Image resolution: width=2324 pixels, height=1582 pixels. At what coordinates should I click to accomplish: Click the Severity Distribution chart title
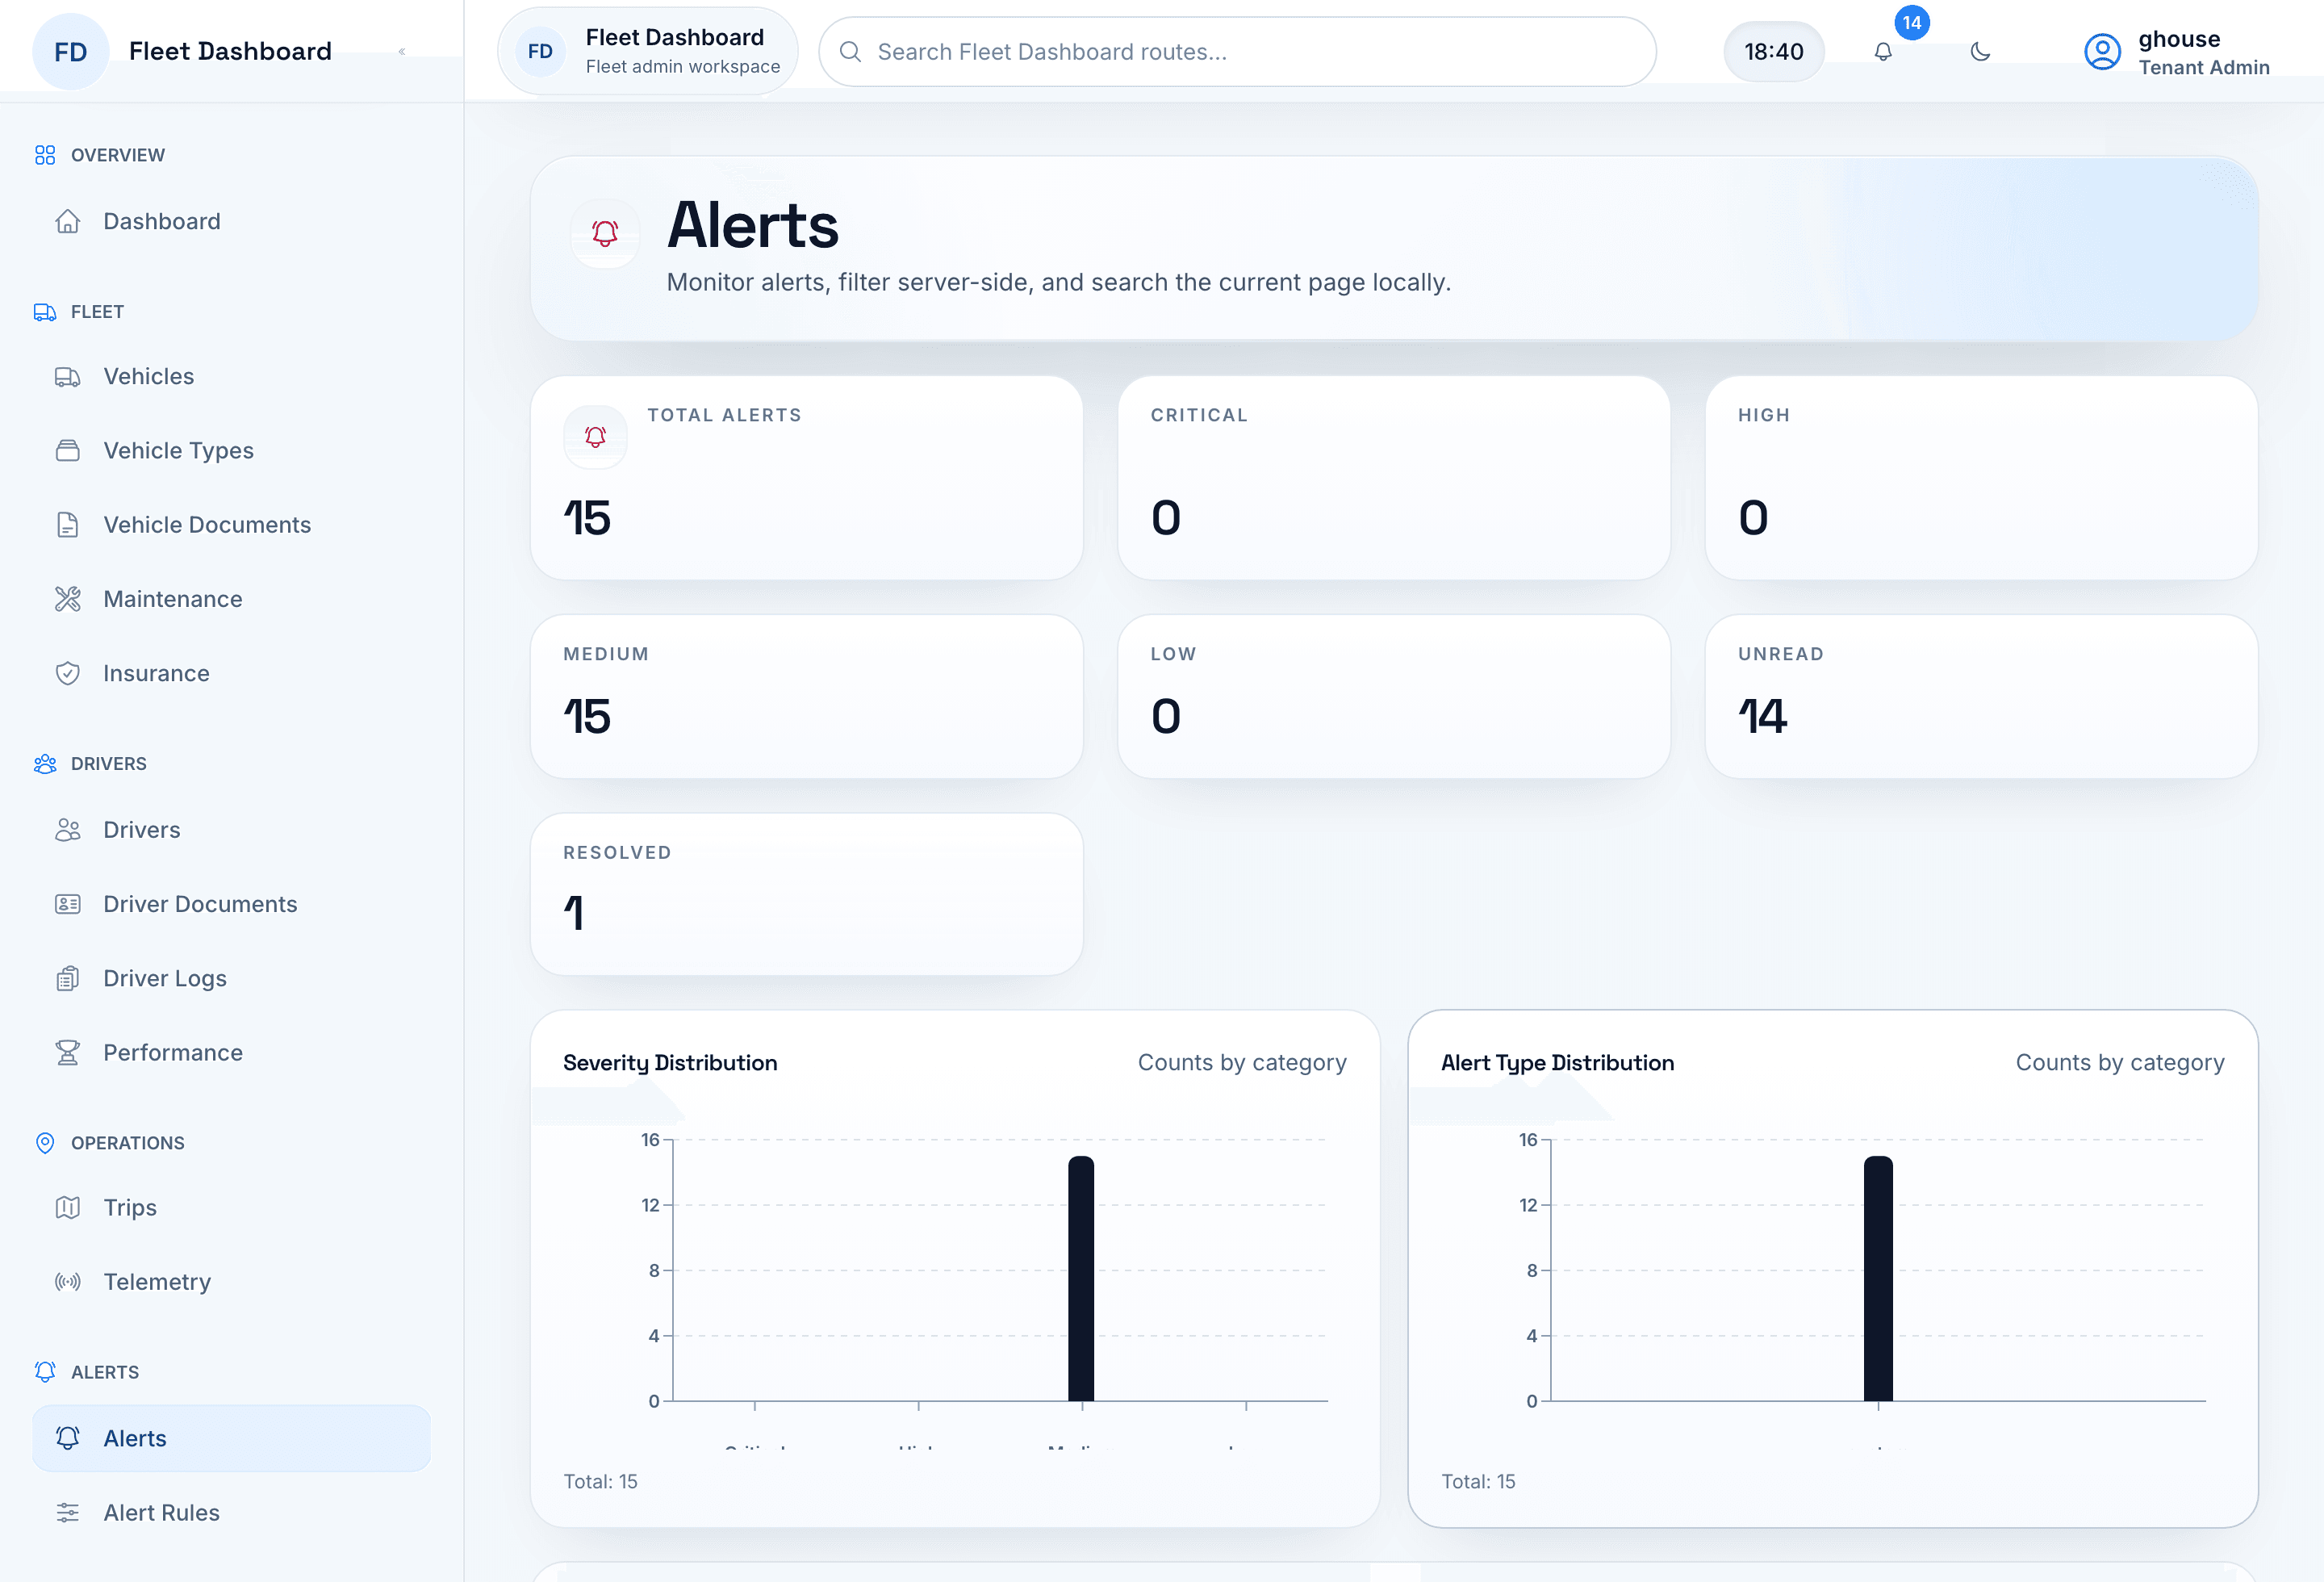click(x=670, y=1062)
